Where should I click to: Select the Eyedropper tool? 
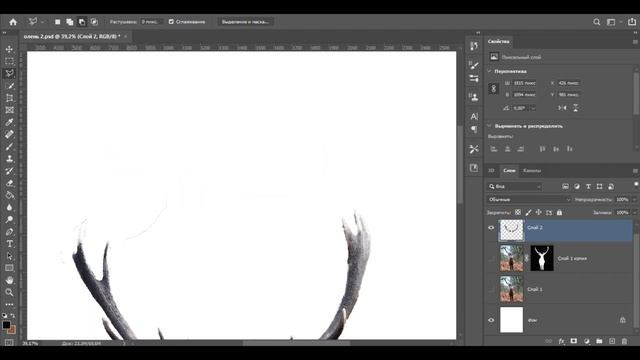(x=9, y=122)
